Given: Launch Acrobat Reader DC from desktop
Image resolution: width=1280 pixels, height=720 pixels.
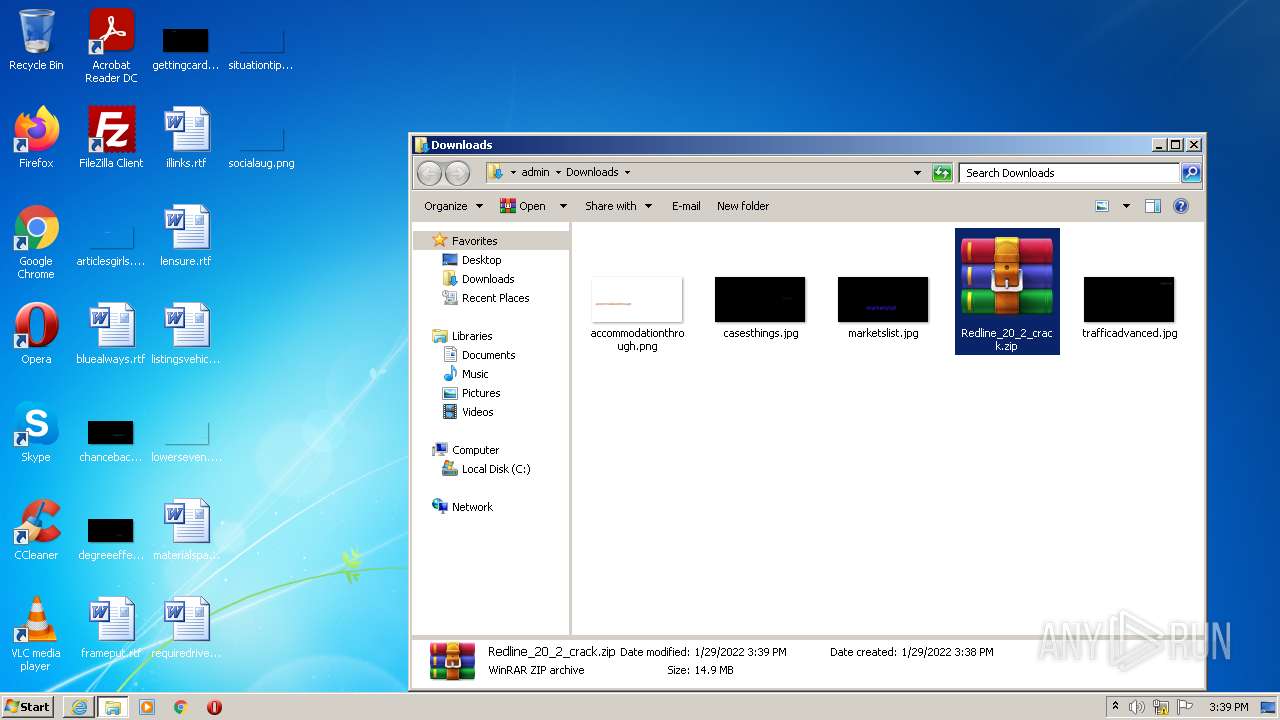Looking at the screenshot, I should pos(111,46).
